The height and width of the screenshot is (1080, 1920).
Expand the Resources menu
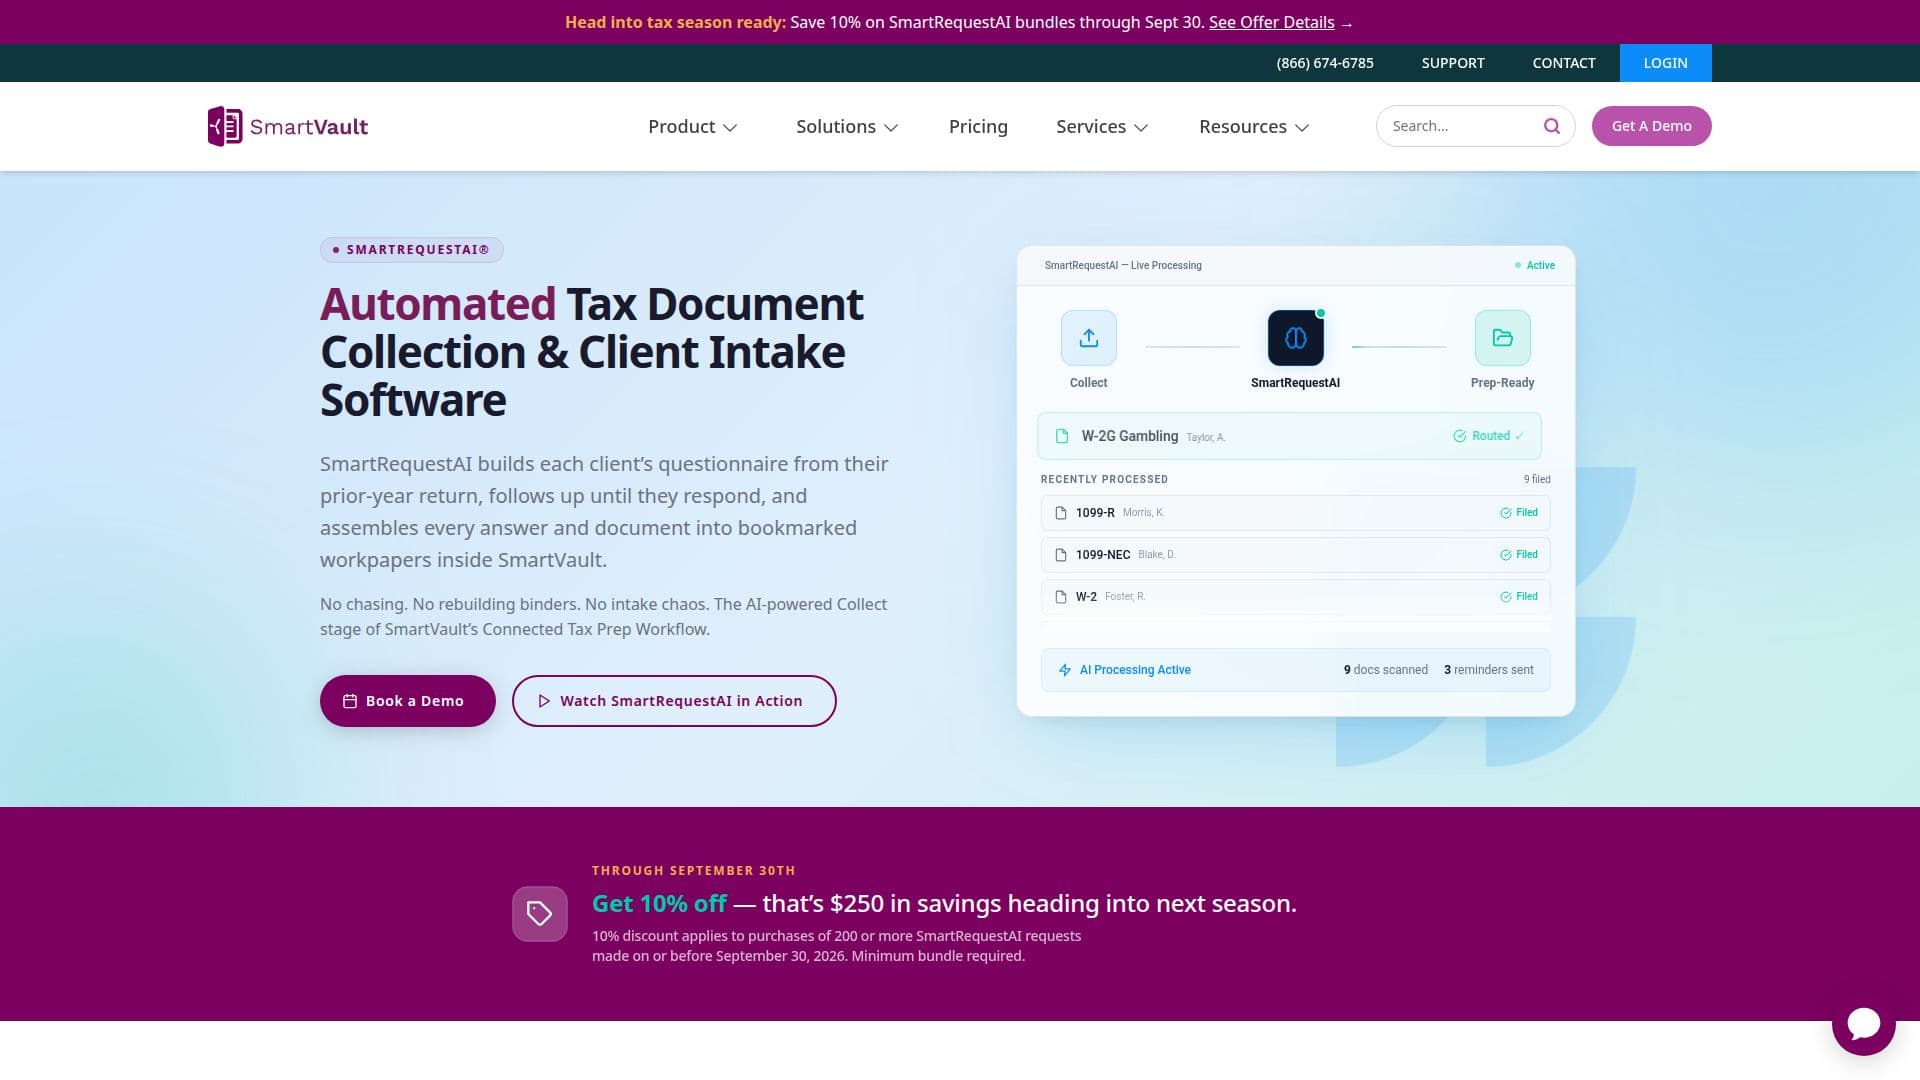[x=1254, y=127]
